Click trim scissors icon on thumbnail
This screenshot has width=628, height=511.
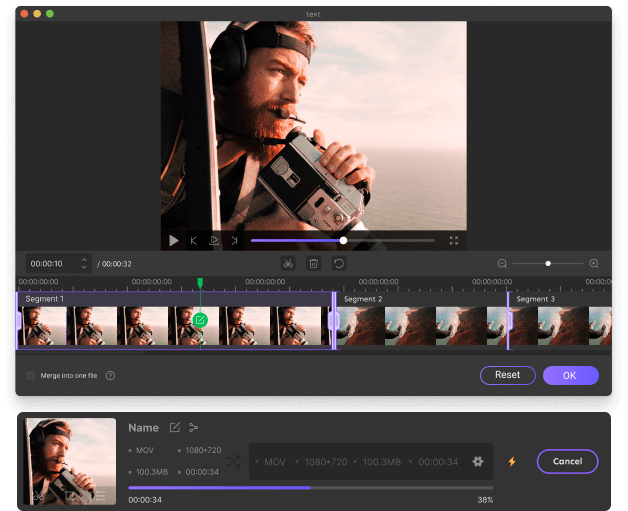[38, 496]
